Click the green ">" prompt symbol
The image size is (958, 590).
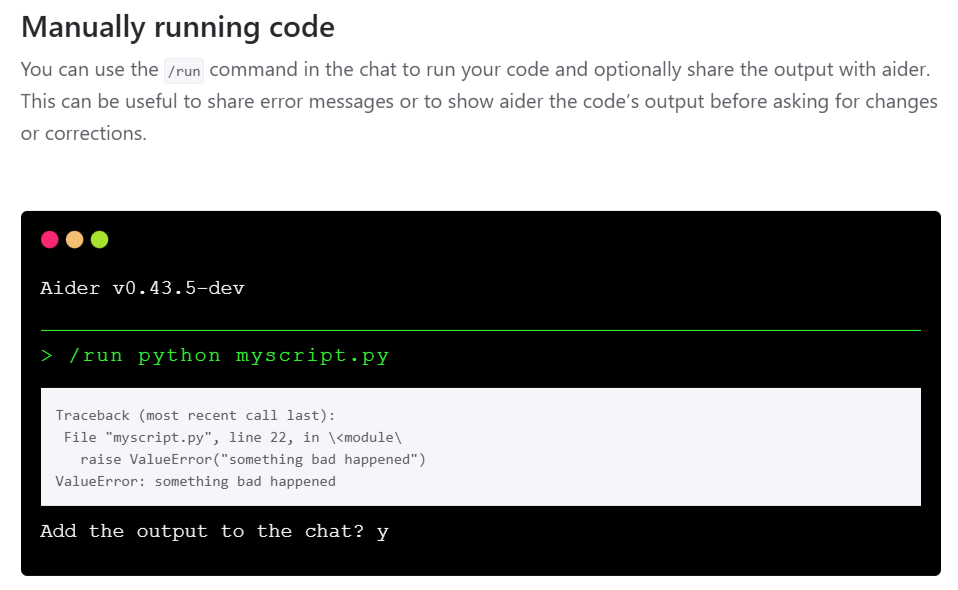[47, 355]
